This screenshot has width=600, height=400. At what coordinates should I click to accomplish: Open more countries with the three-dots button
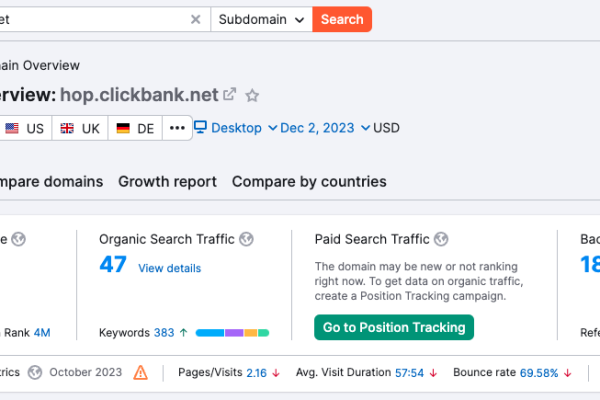tap(177, 128)
